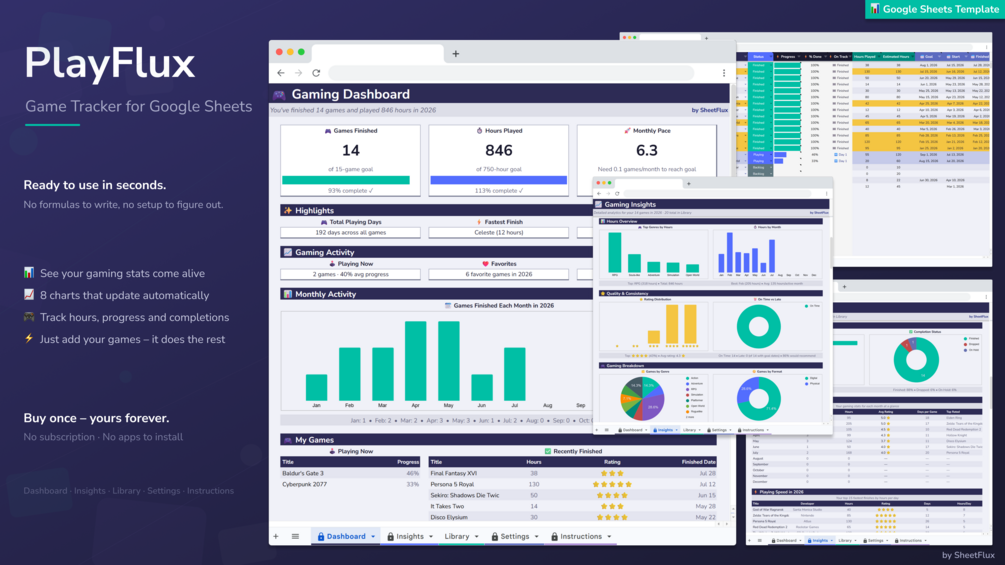Click the Fastest Finish flame icon
The image size is (1005, 565).
[479, 222]
